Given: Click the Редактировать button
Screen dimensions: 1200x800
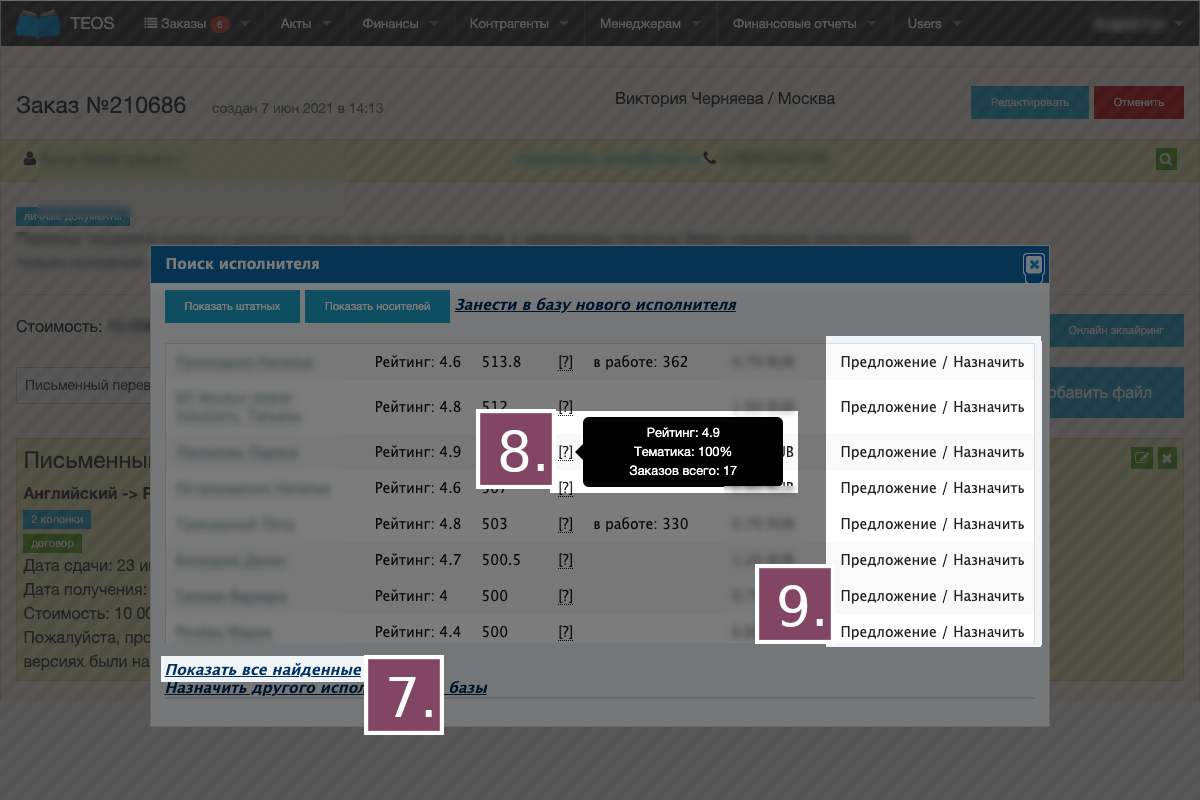Looking at the screenshot, I should [x=1029, y=102].
